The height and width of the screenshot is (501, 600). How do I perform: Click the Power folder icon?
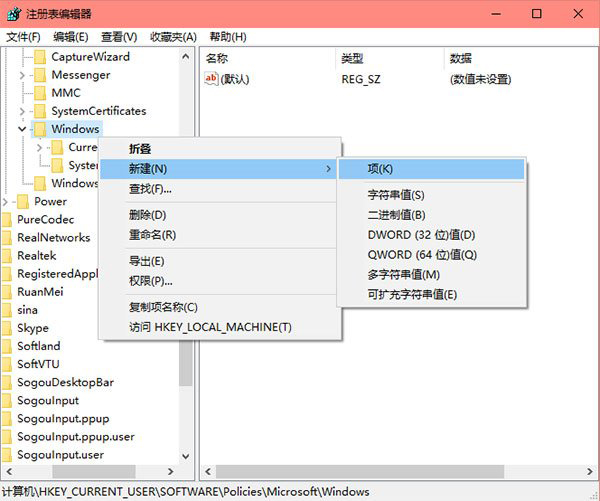[23, 202]
